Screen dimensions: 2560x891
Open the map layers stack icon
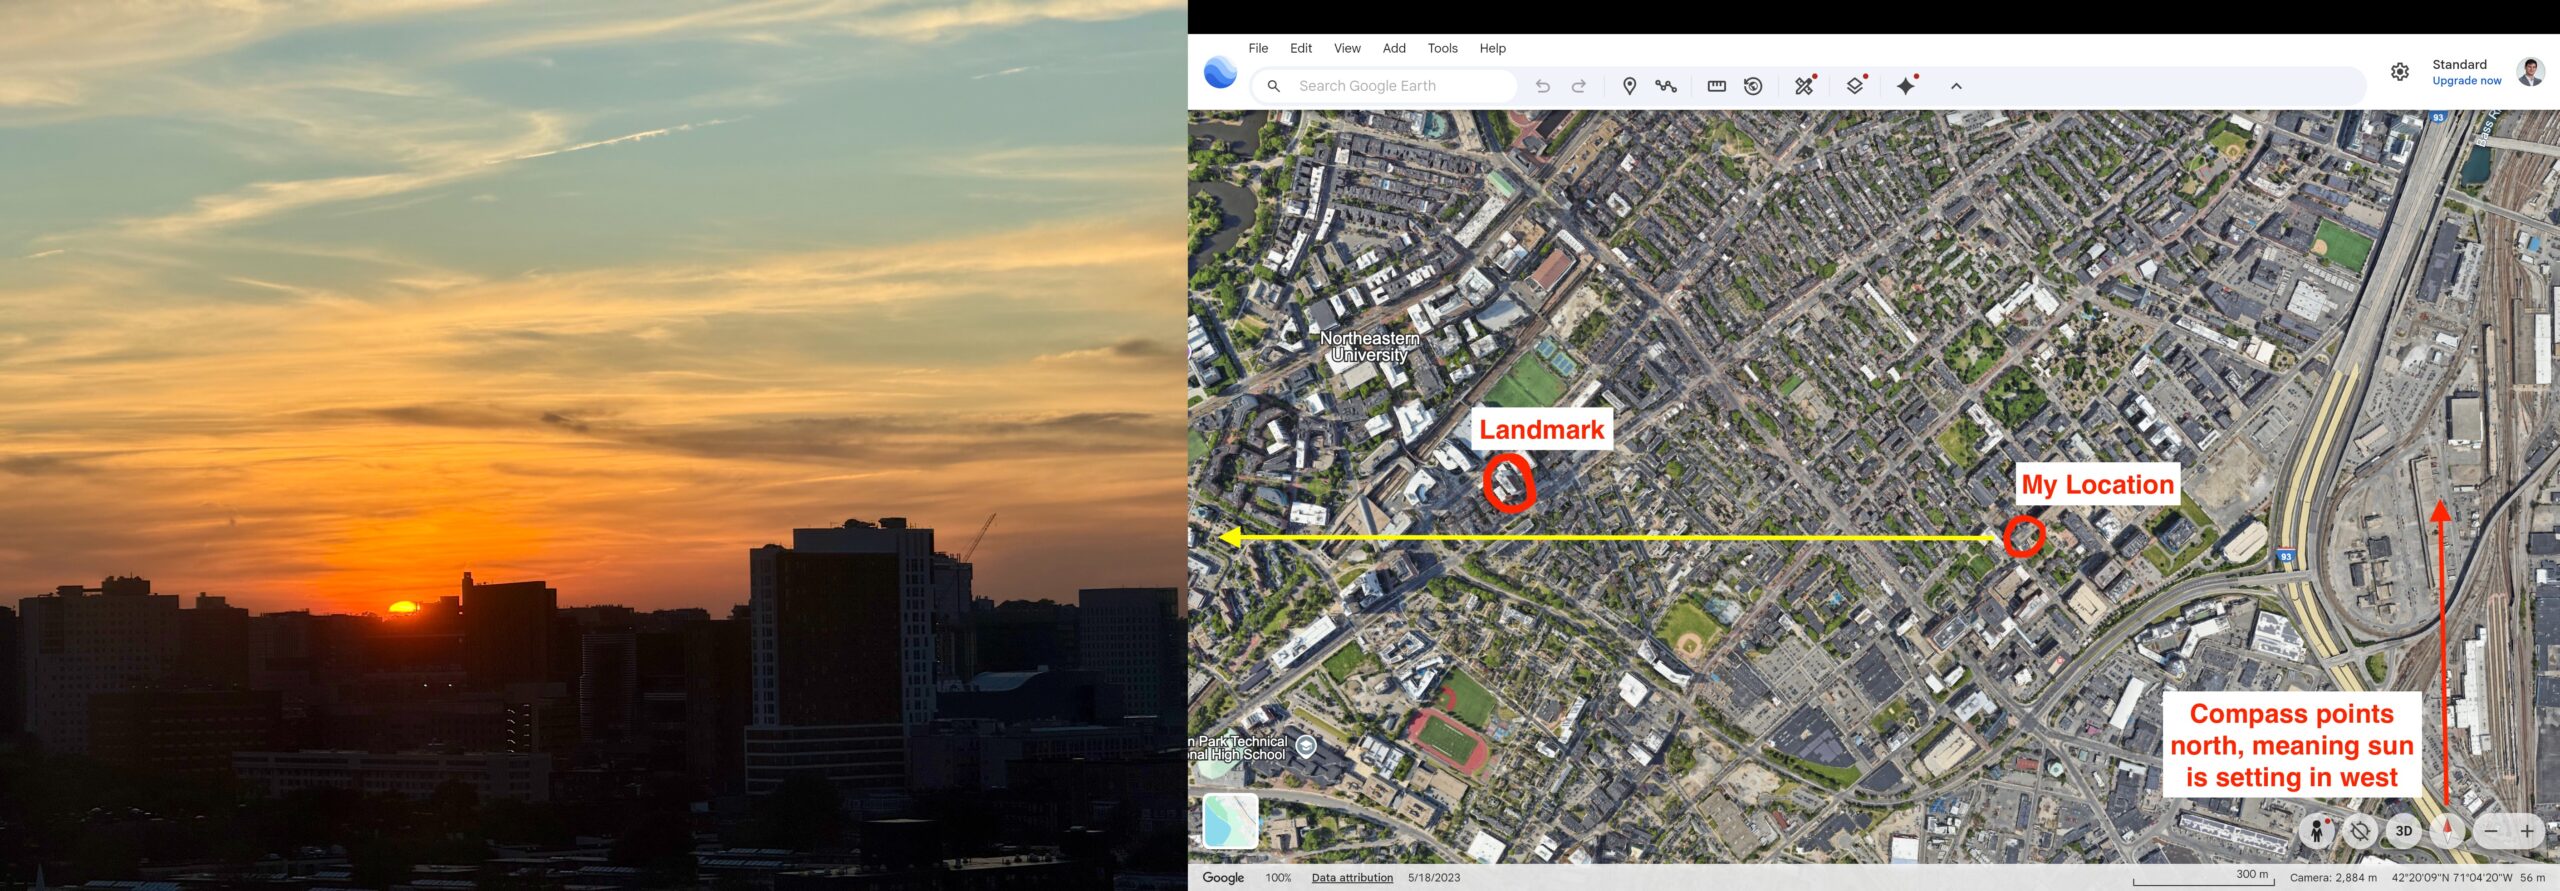[1855, 86]
